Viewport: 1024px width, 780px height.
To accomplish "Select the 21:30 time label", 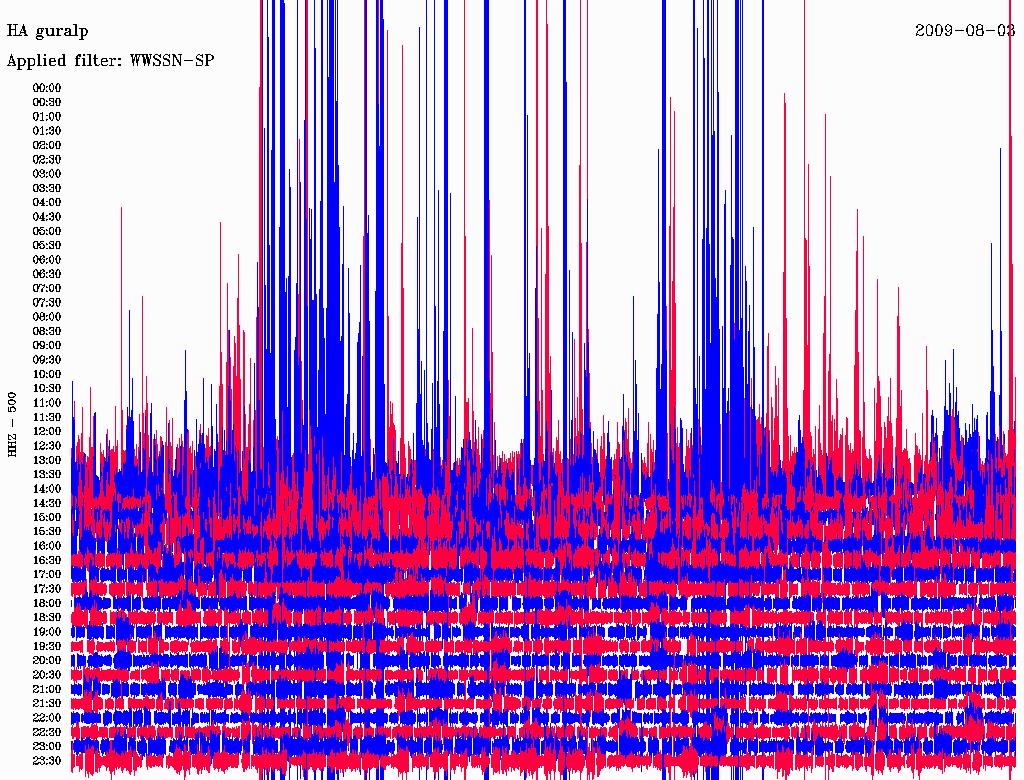I will (x=47, y=704).
